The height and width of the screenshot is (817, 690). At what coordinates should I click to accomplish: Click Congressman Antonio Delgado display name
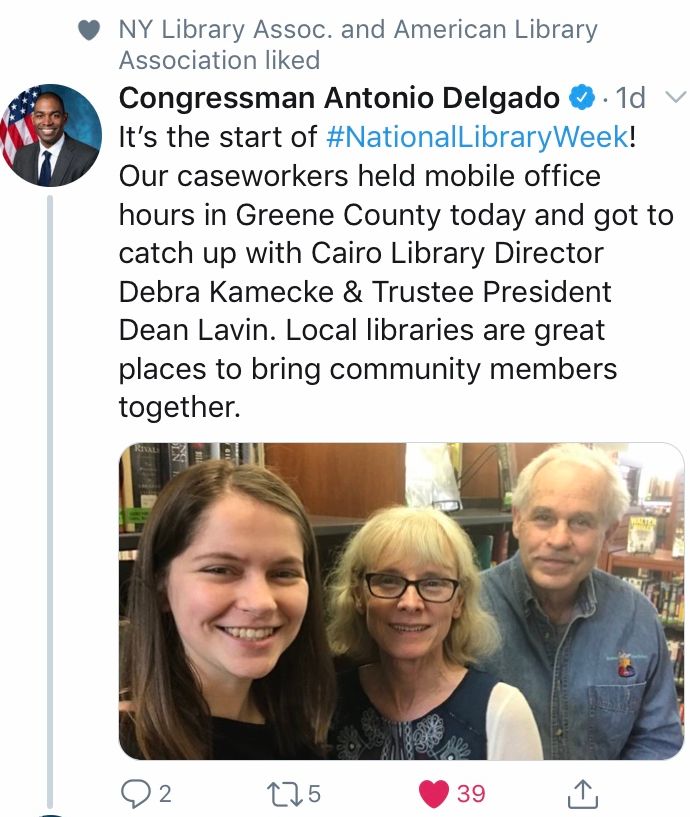(x=339, y=97)
